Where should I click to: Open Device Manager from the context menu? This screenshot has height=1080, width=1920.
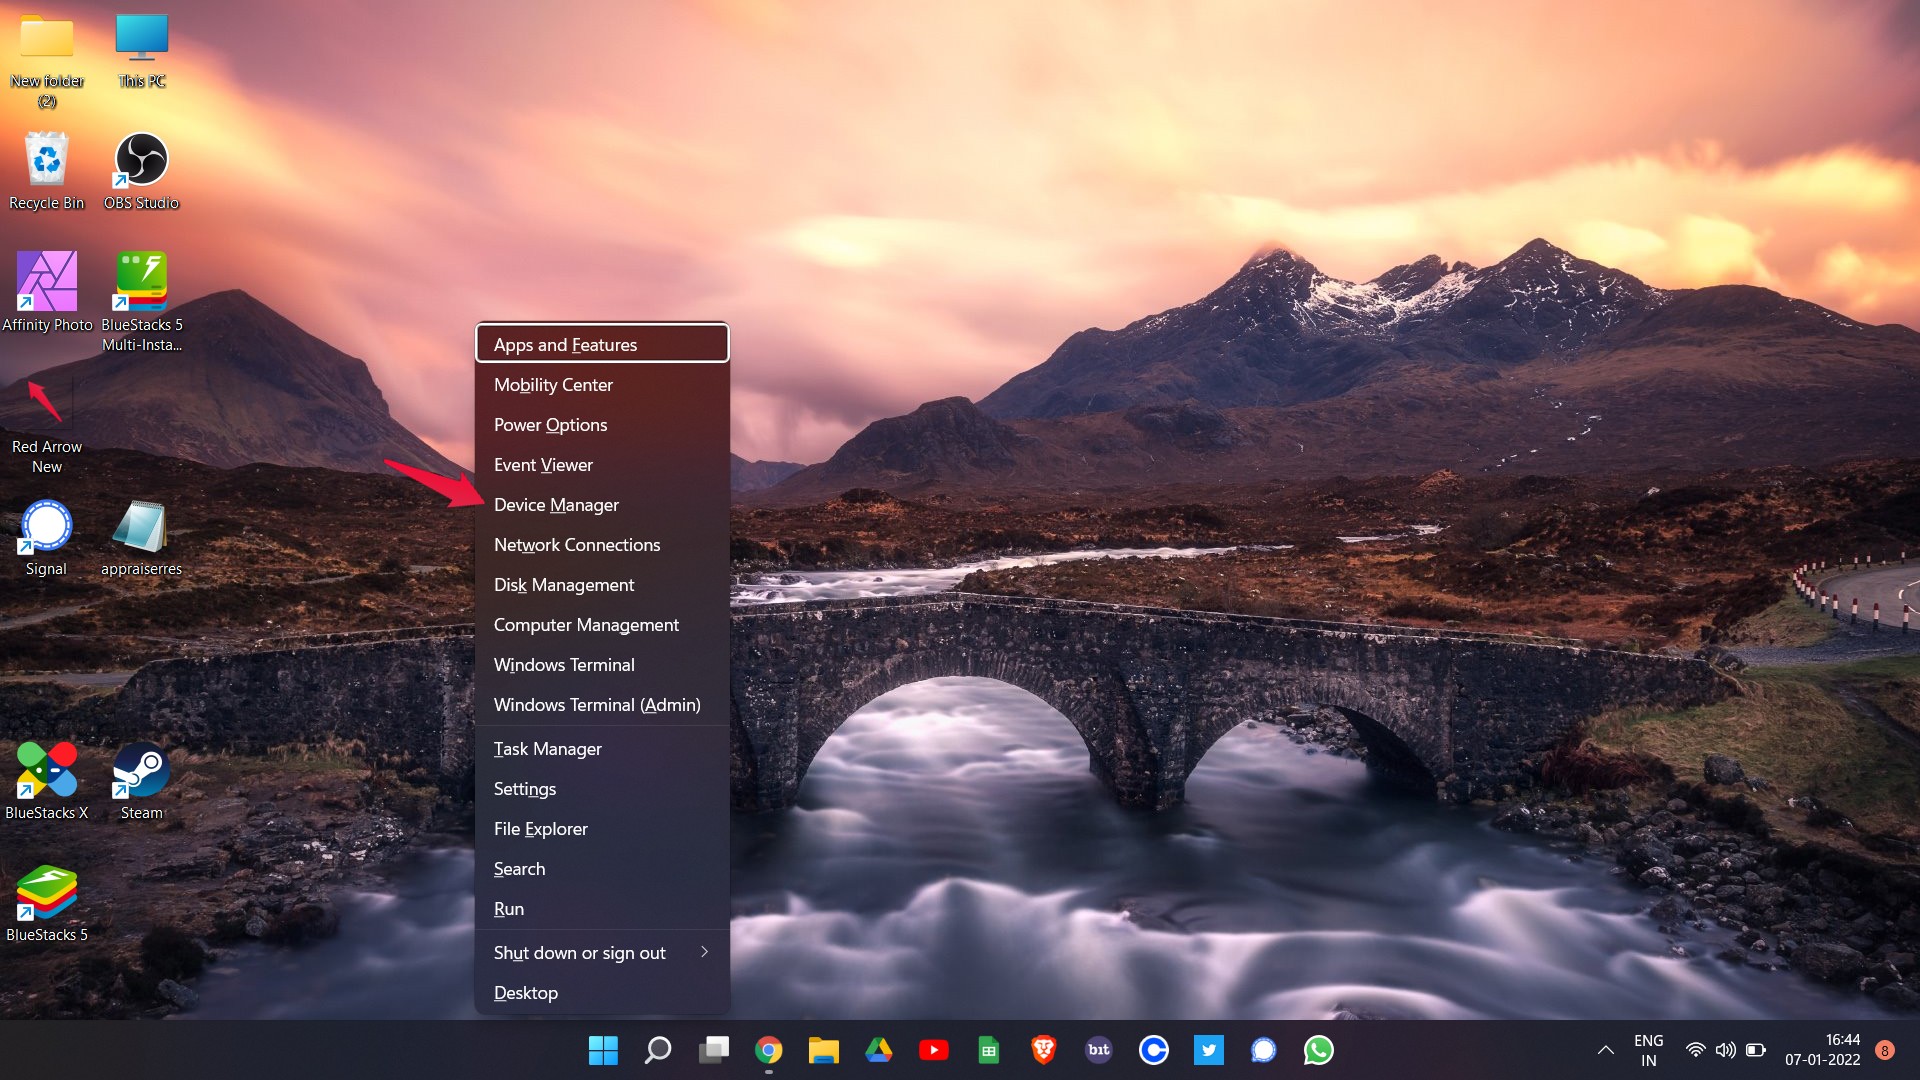(556, 505)
